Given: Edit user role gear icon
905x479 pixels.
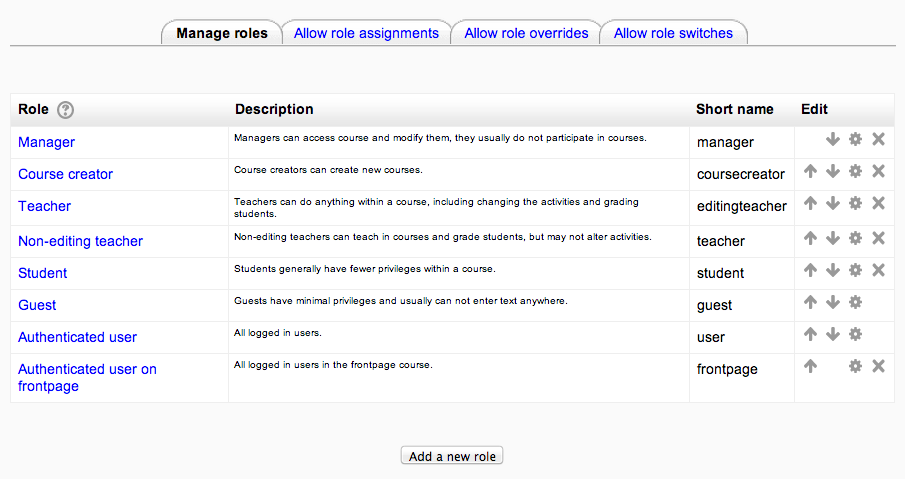Looking at the screenshot, I should 855,334.
